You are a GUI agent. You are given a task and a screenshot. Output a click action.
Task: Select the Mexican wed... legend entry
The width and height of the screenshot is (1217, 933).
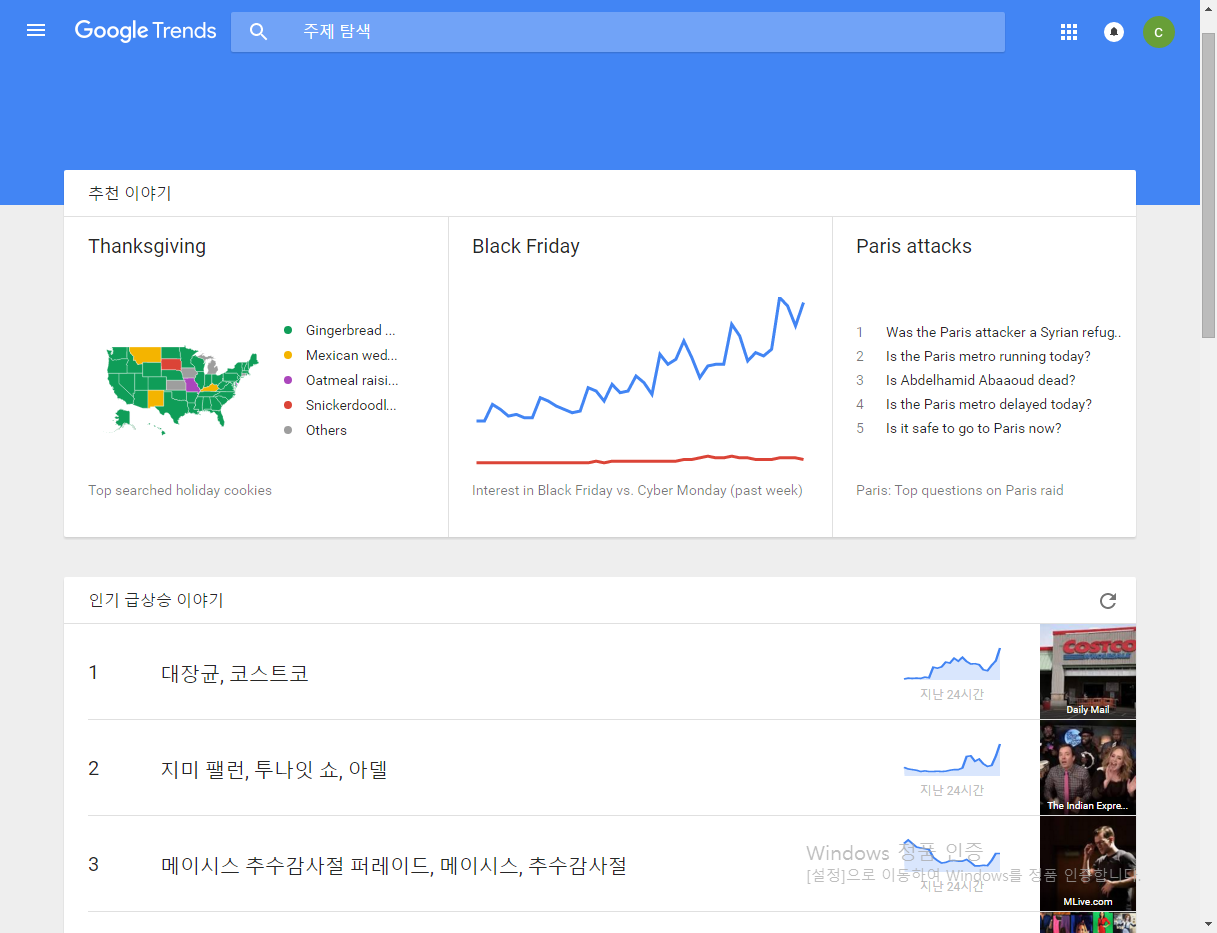(x=340, y=355)
